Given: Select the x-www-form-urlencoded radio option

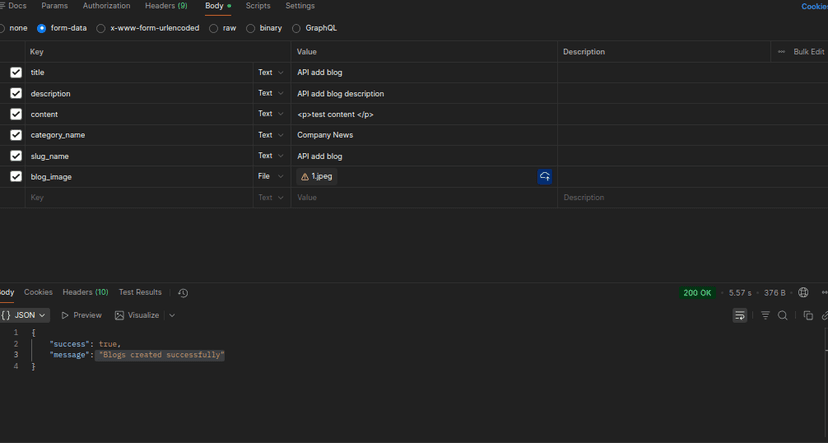Looking at the screenshot, I should pos(101,29).
